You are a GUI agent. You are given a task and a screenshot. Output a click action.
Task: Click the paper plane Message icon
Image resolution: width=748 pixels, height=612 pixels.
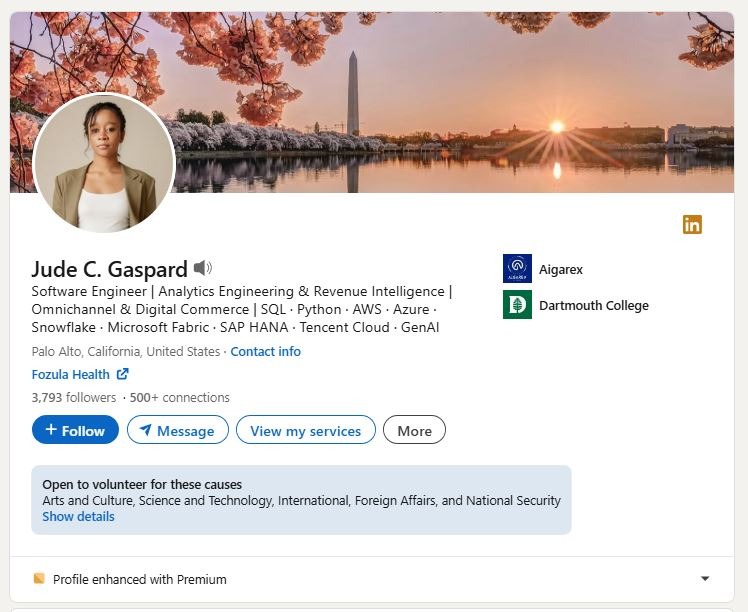[146, 430]
